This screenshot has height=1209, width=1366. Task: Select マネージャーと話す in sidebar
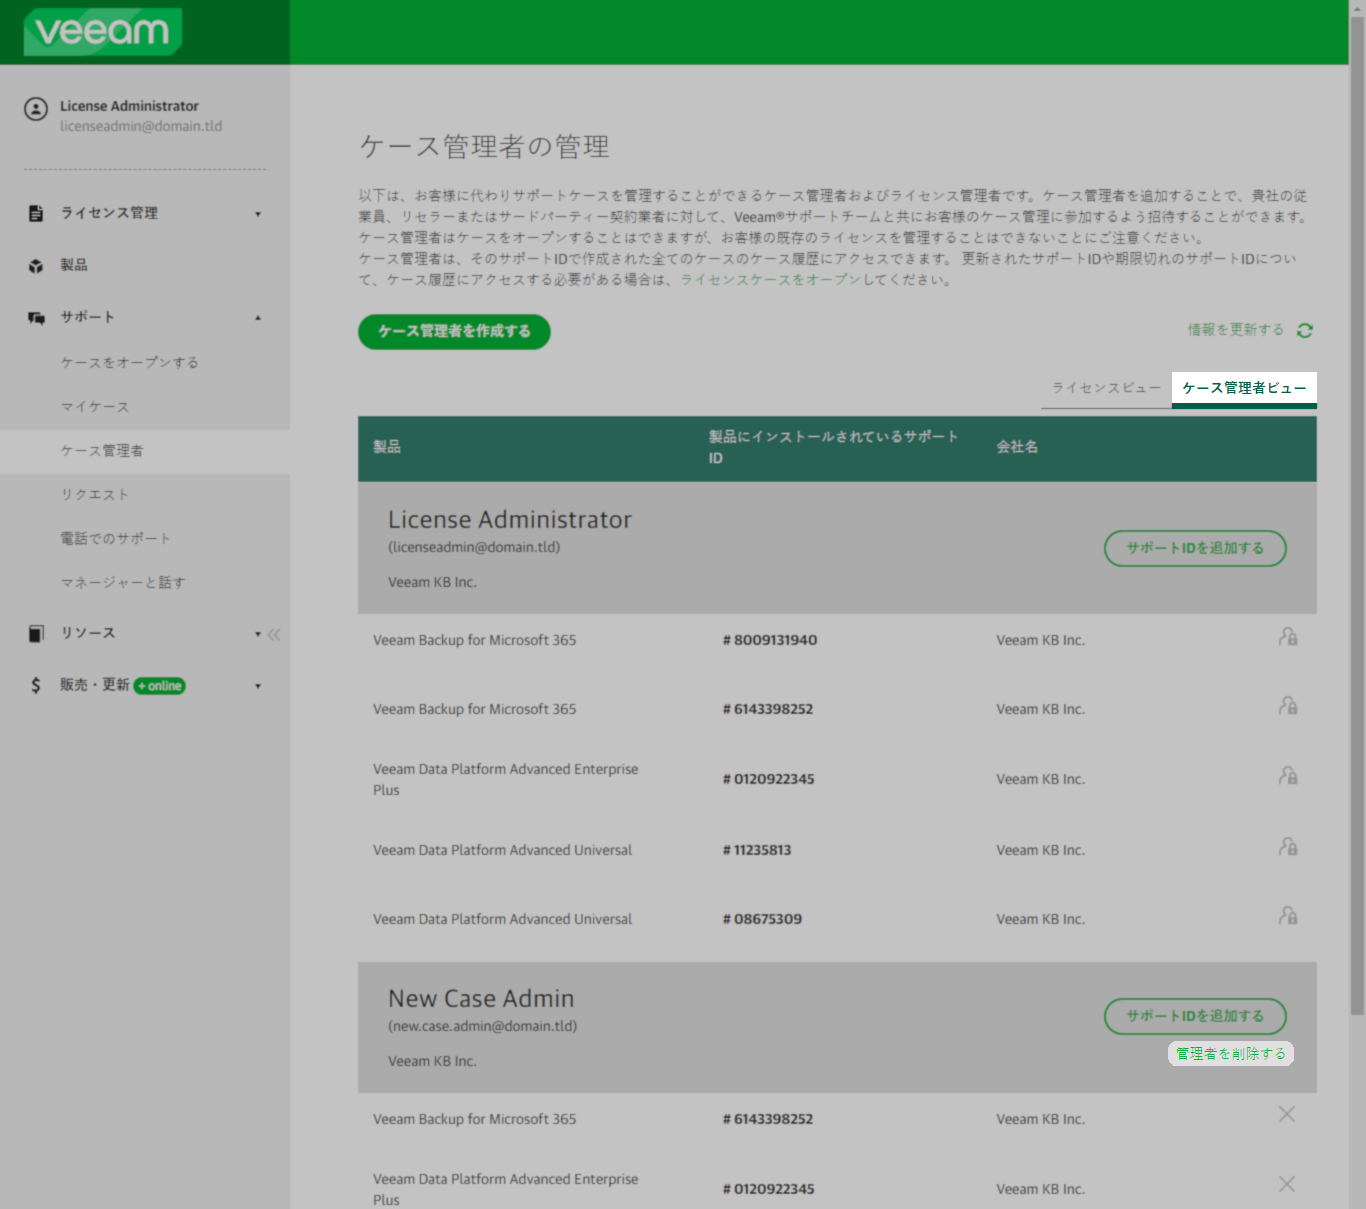click(123, 583)
